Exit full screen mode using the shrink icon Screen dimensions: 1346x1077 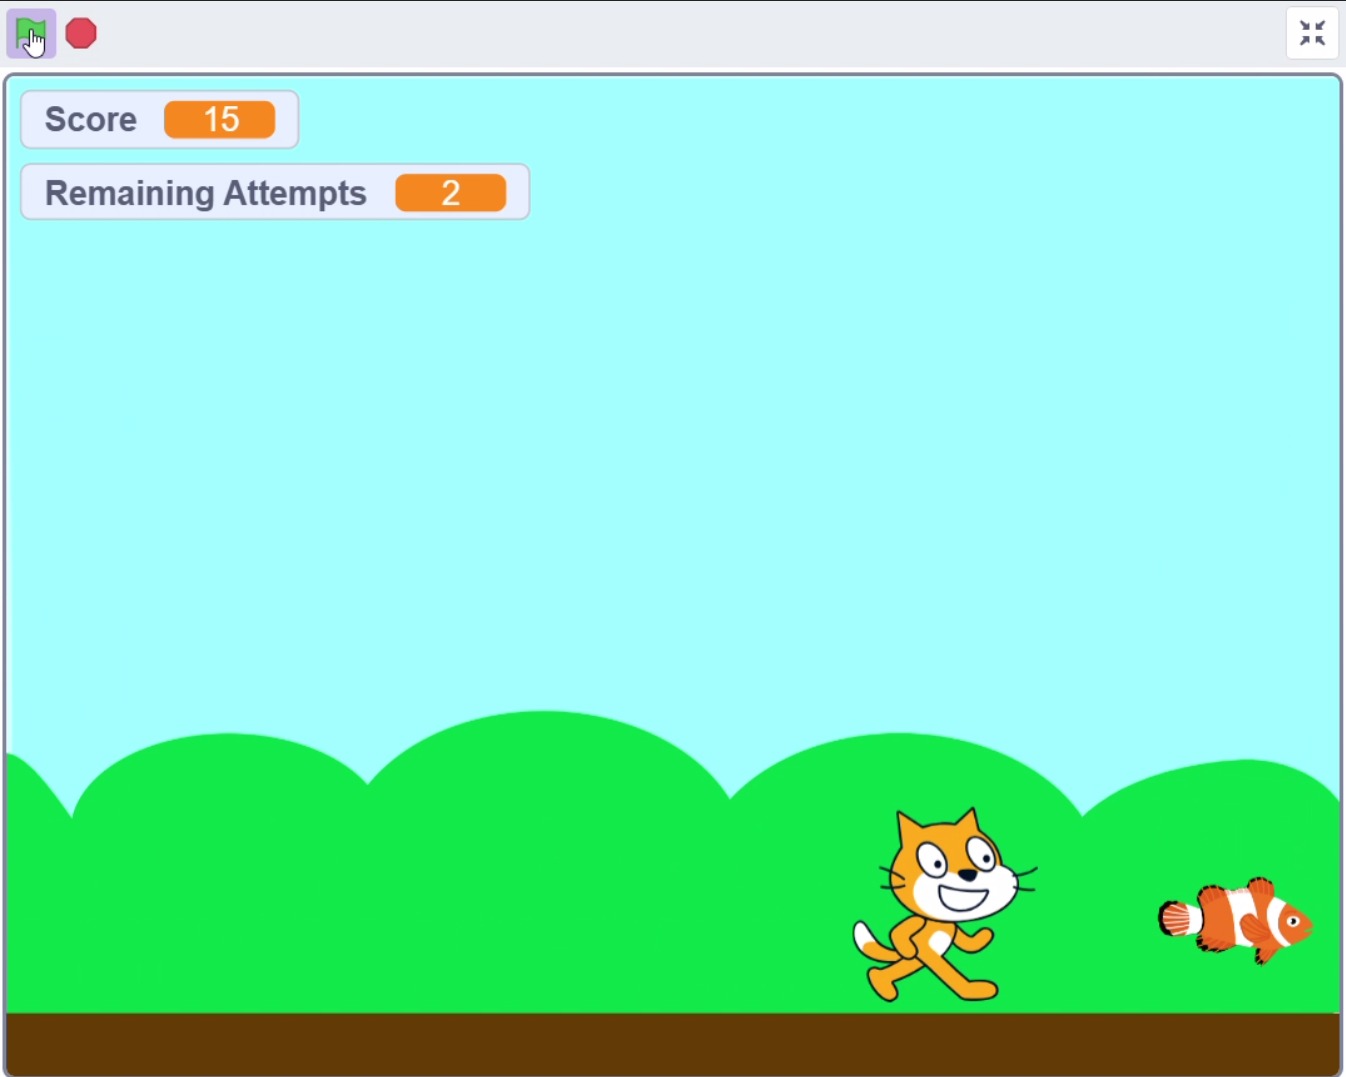coord(1312,33)
